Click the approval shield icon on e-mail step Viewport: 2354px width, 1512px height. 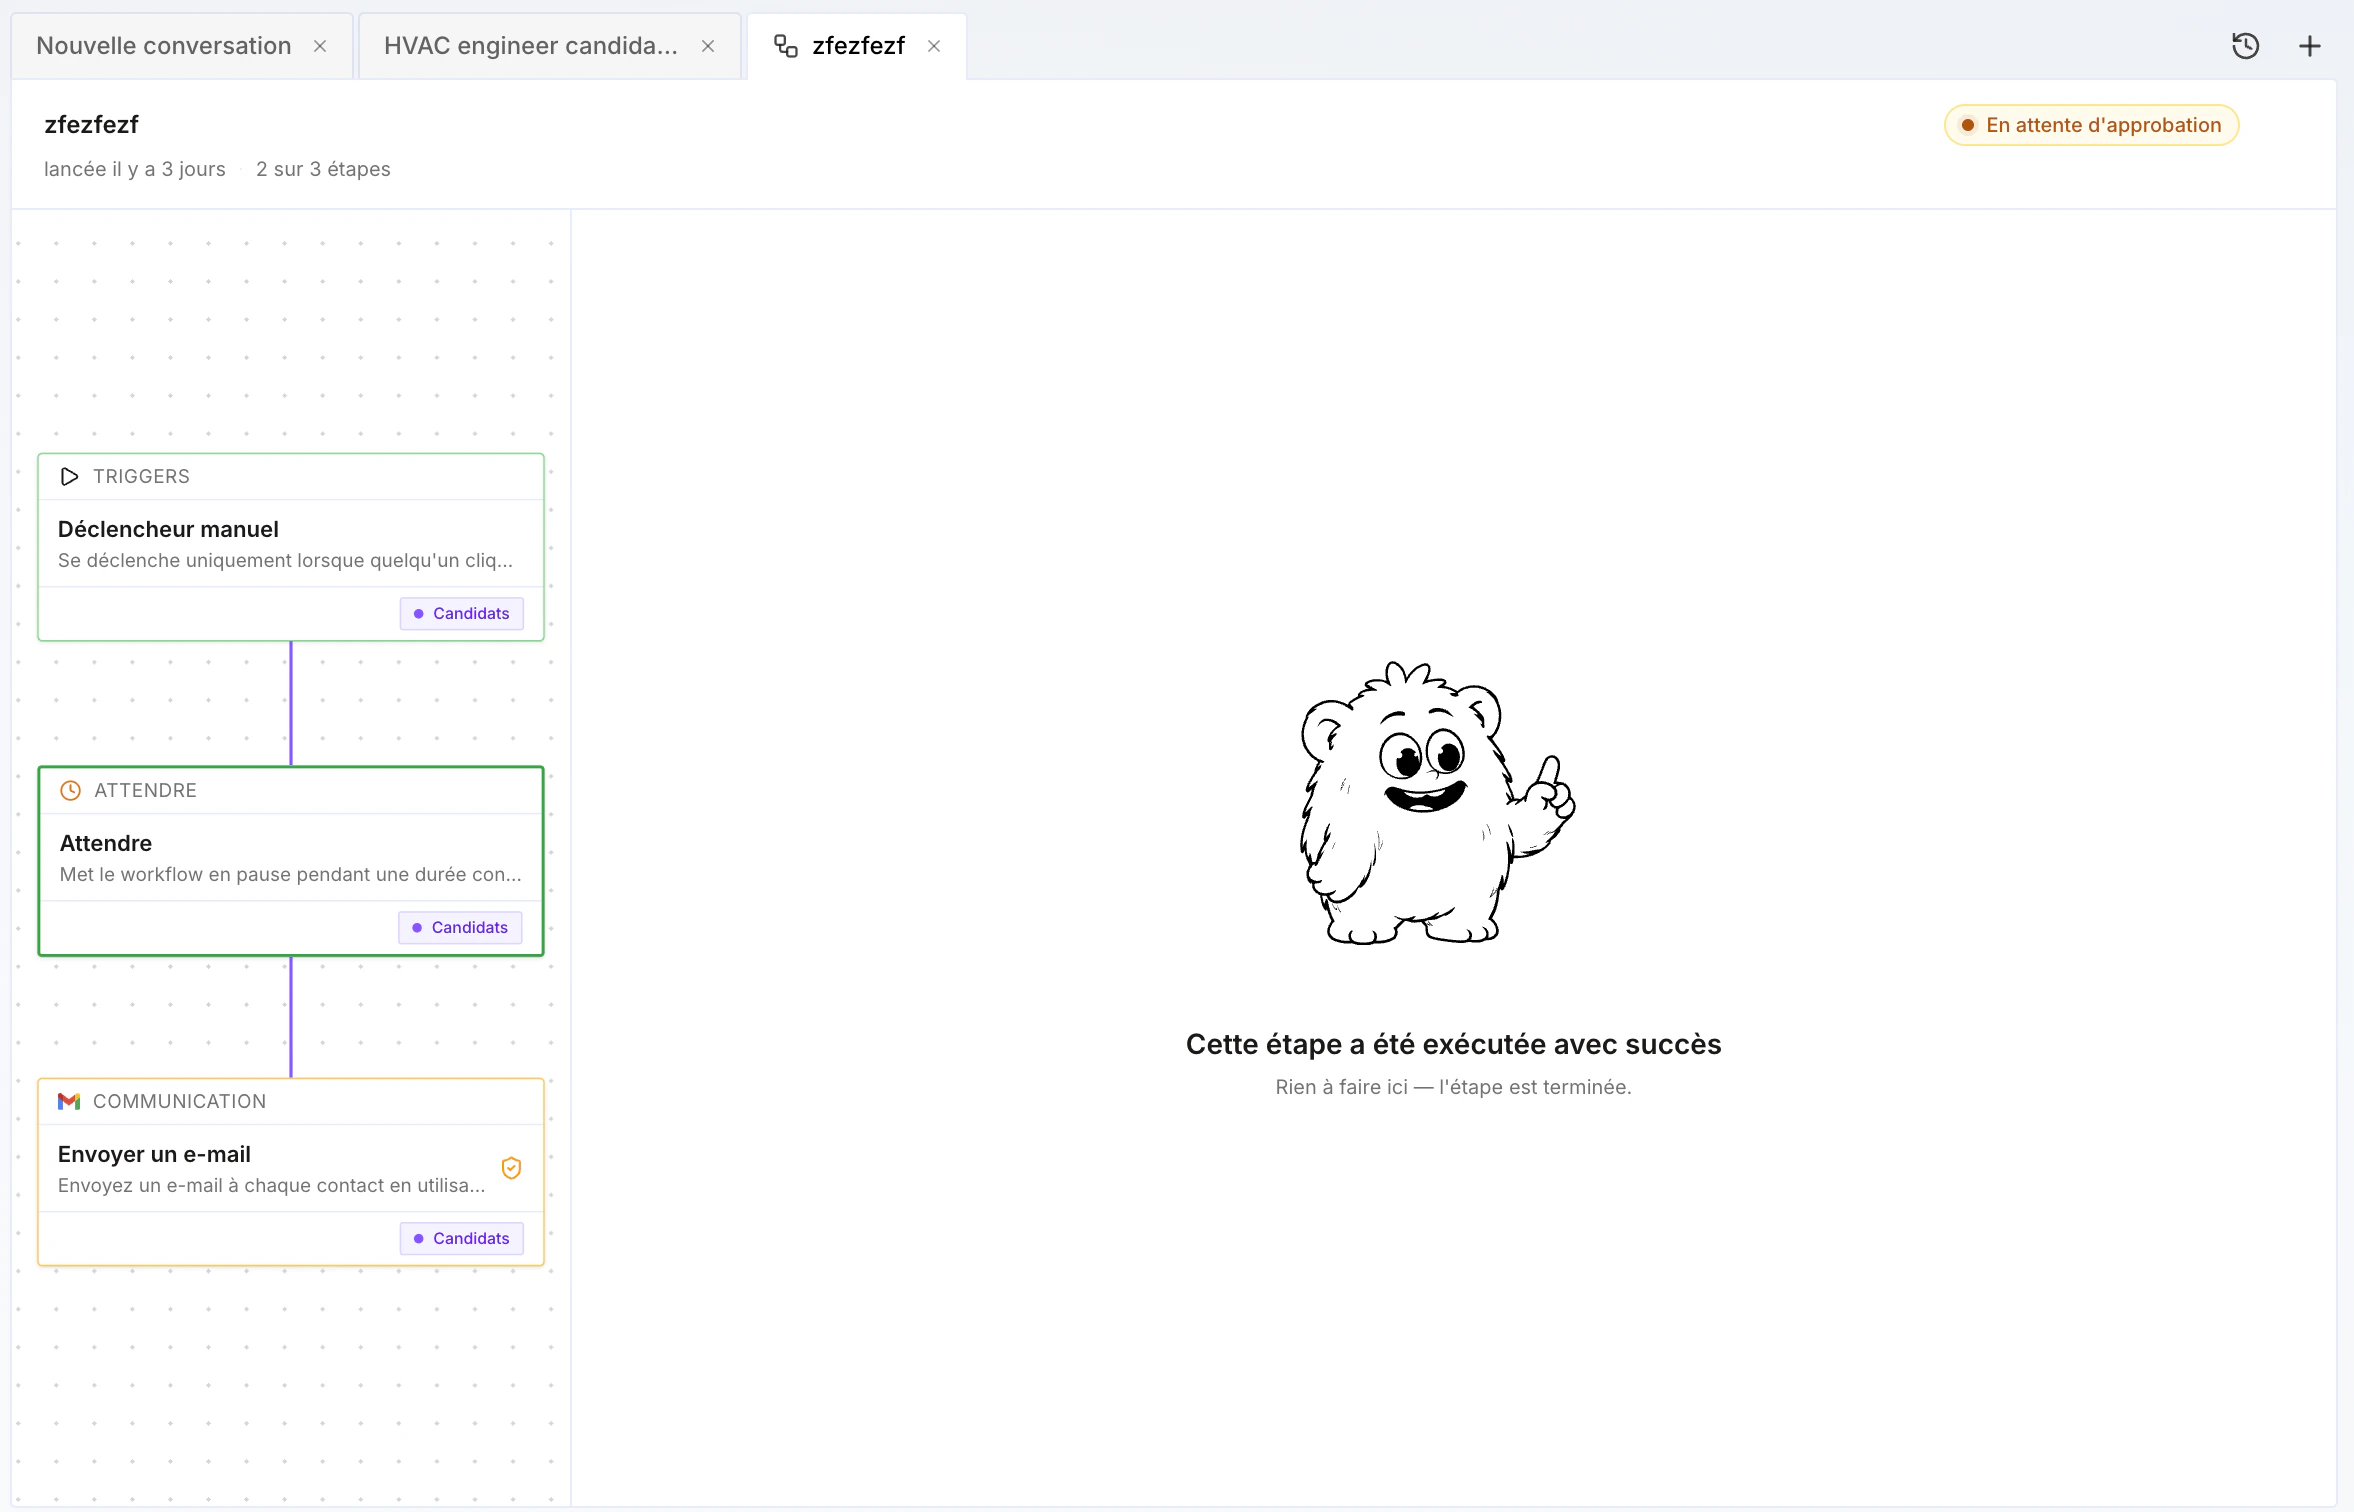click(x=511, y=1168)
